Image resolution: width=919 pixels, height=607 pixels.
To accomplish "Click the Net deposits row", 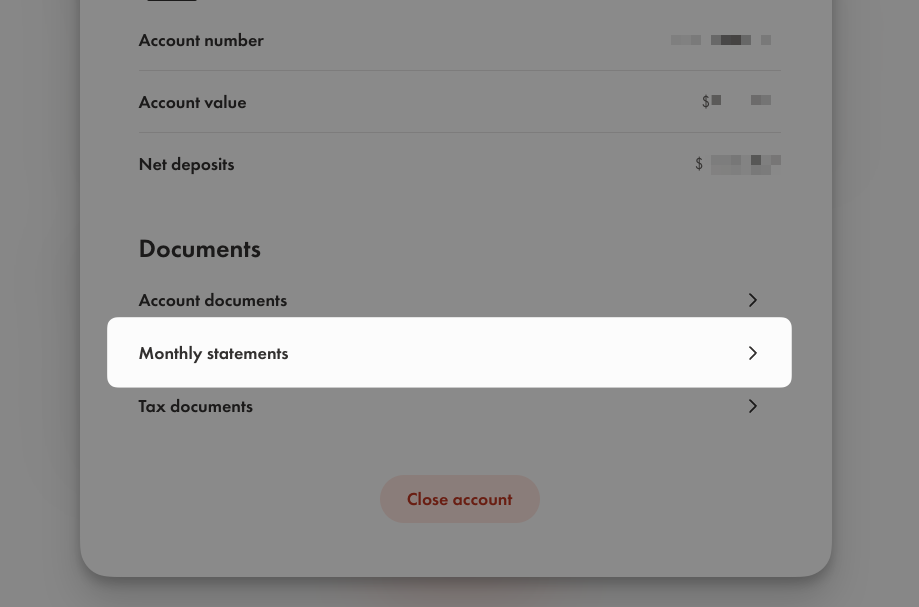I will tap(459, 164).
